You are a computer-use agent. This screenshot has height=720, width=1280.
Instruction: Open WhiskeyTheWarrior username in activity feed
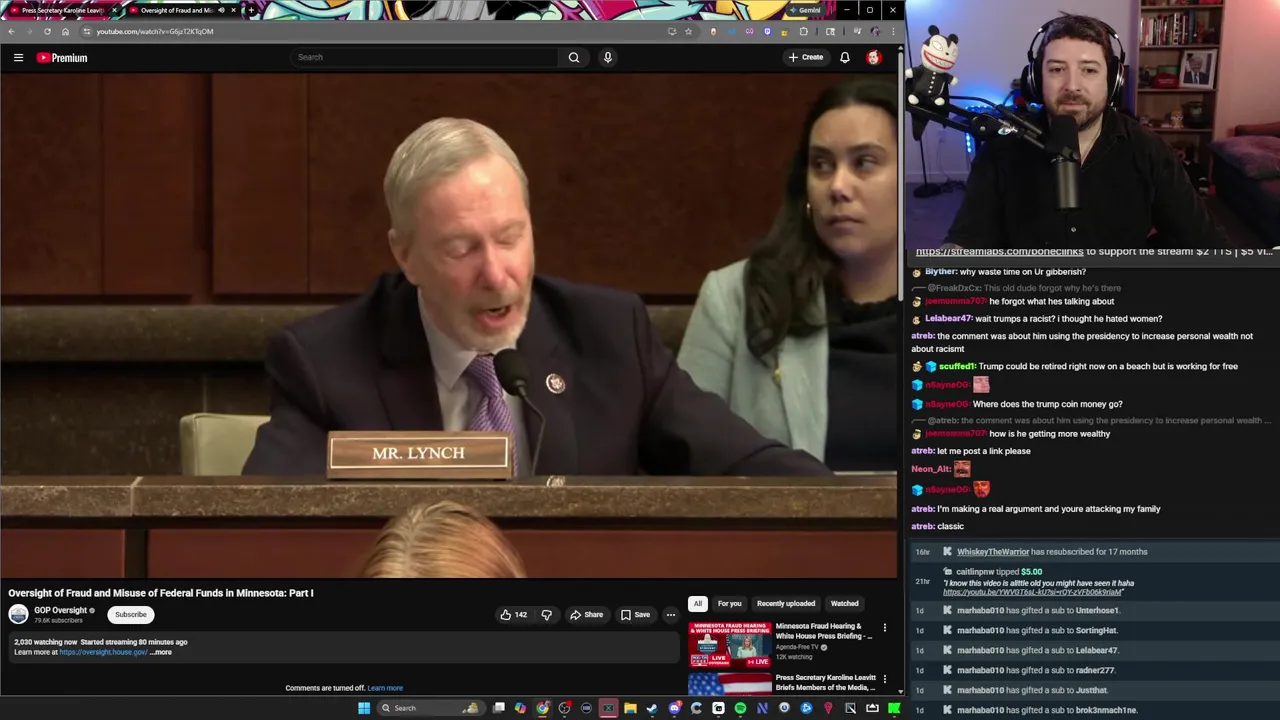[x=993, y=552]
